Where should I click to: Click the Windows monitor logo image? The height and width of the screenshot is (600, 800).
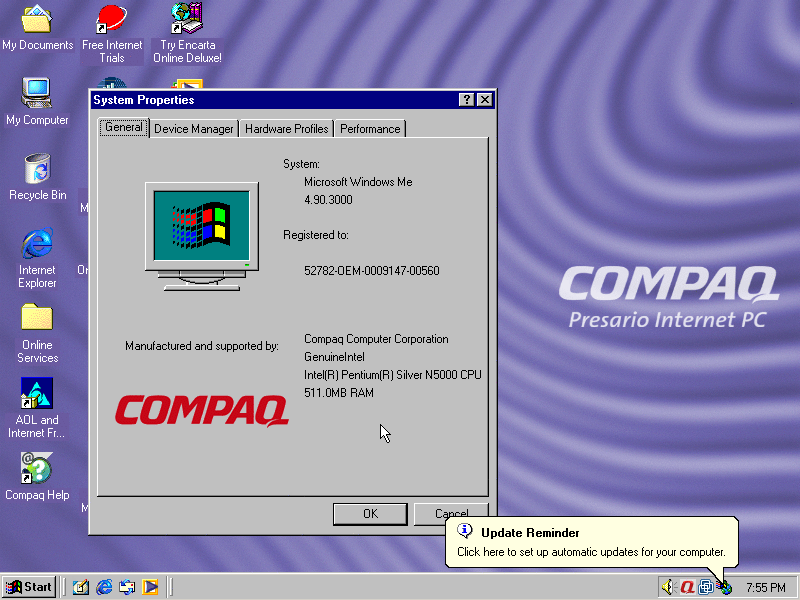[202, 236]
